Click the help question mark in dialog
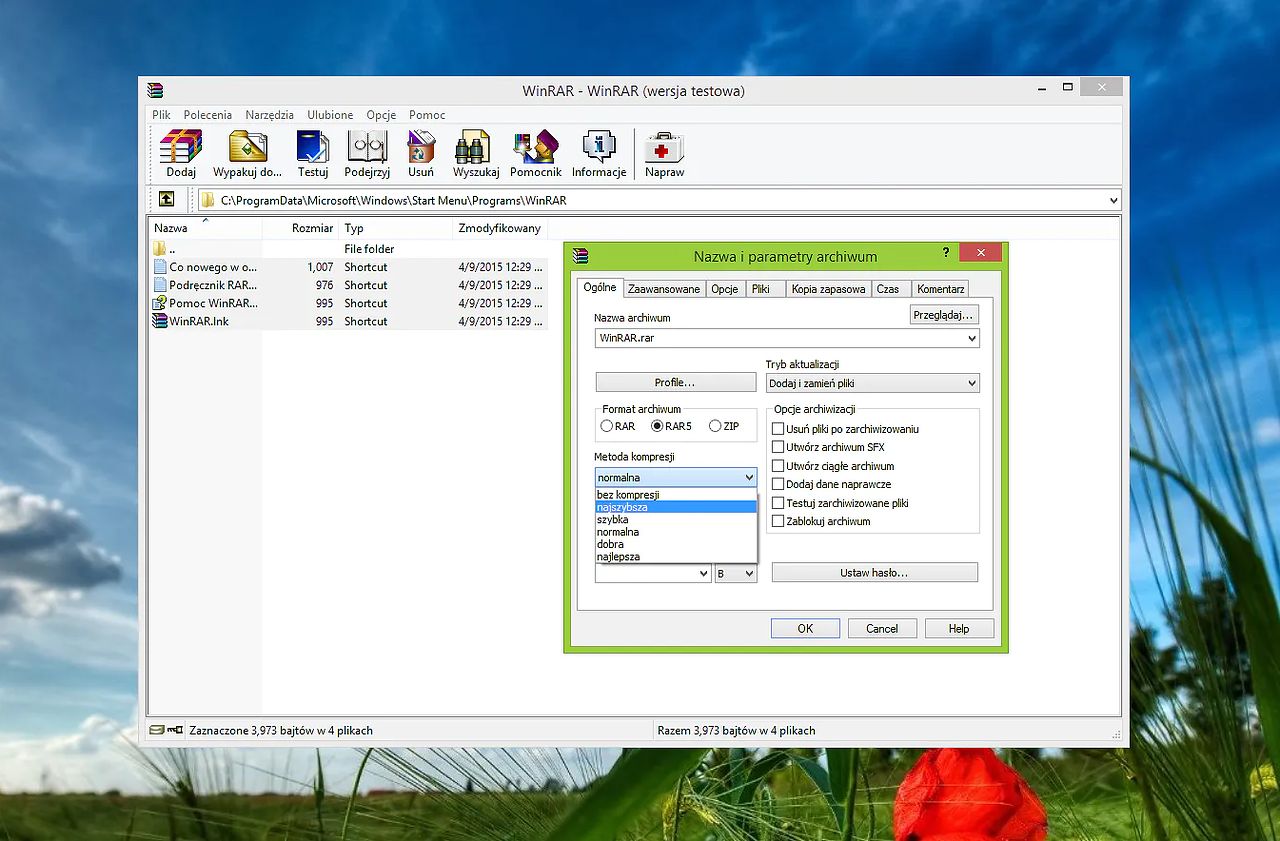Image resolution: width=1280 pixels, height=841 pixels. (x=946, y=252)
